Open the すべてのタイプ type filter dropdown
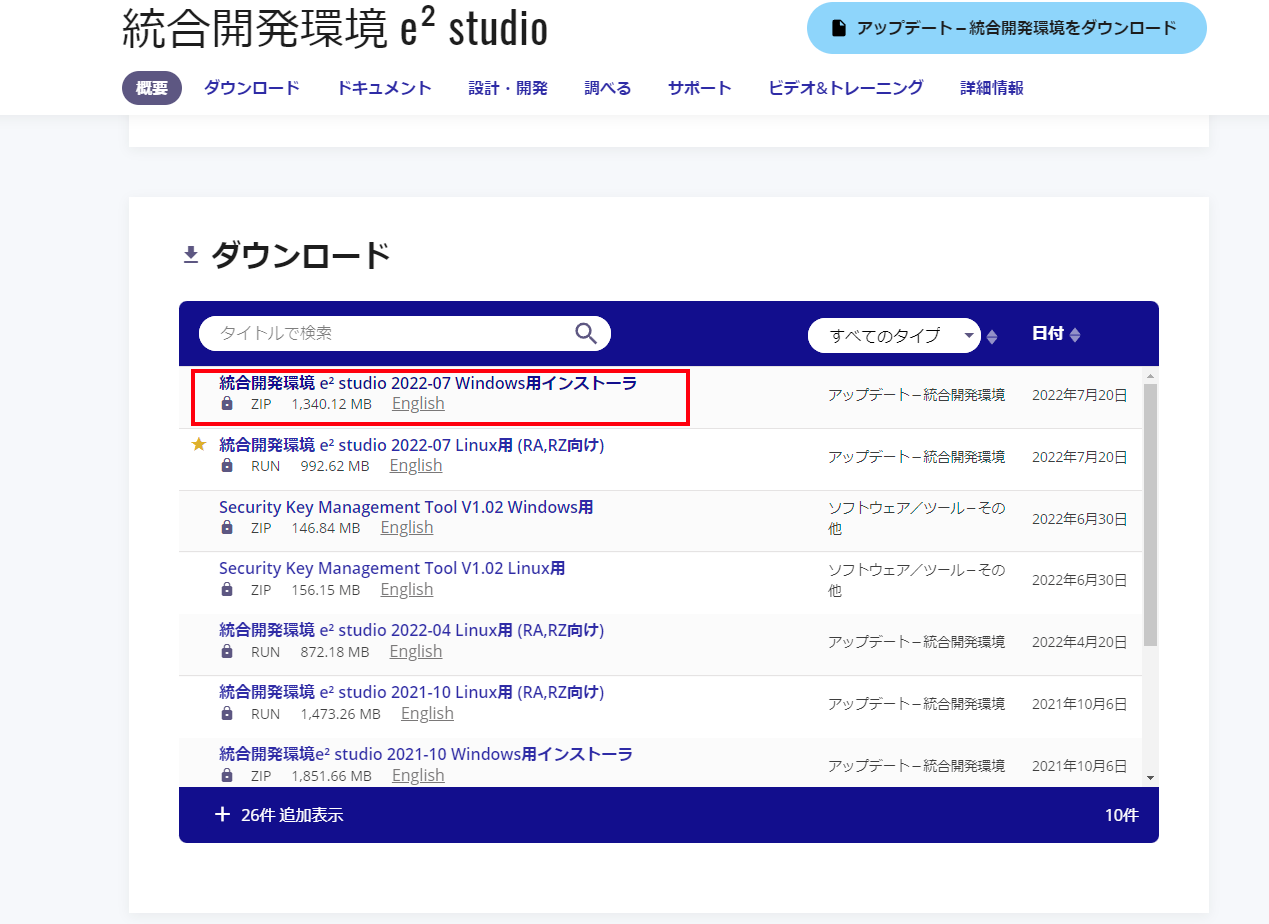Screen dimensions: 1269x924 pos(894,336)
